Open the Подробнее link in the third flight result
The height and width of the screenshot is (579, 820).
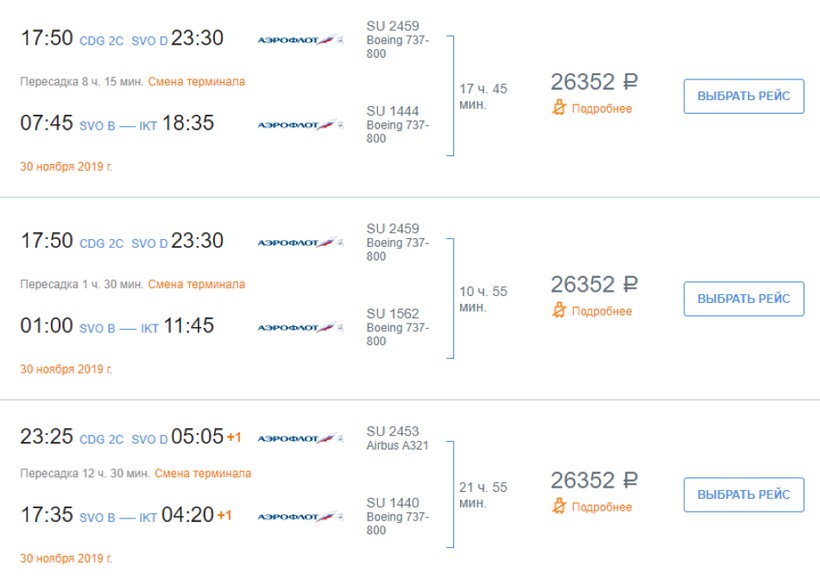click(x=601, y=508)
